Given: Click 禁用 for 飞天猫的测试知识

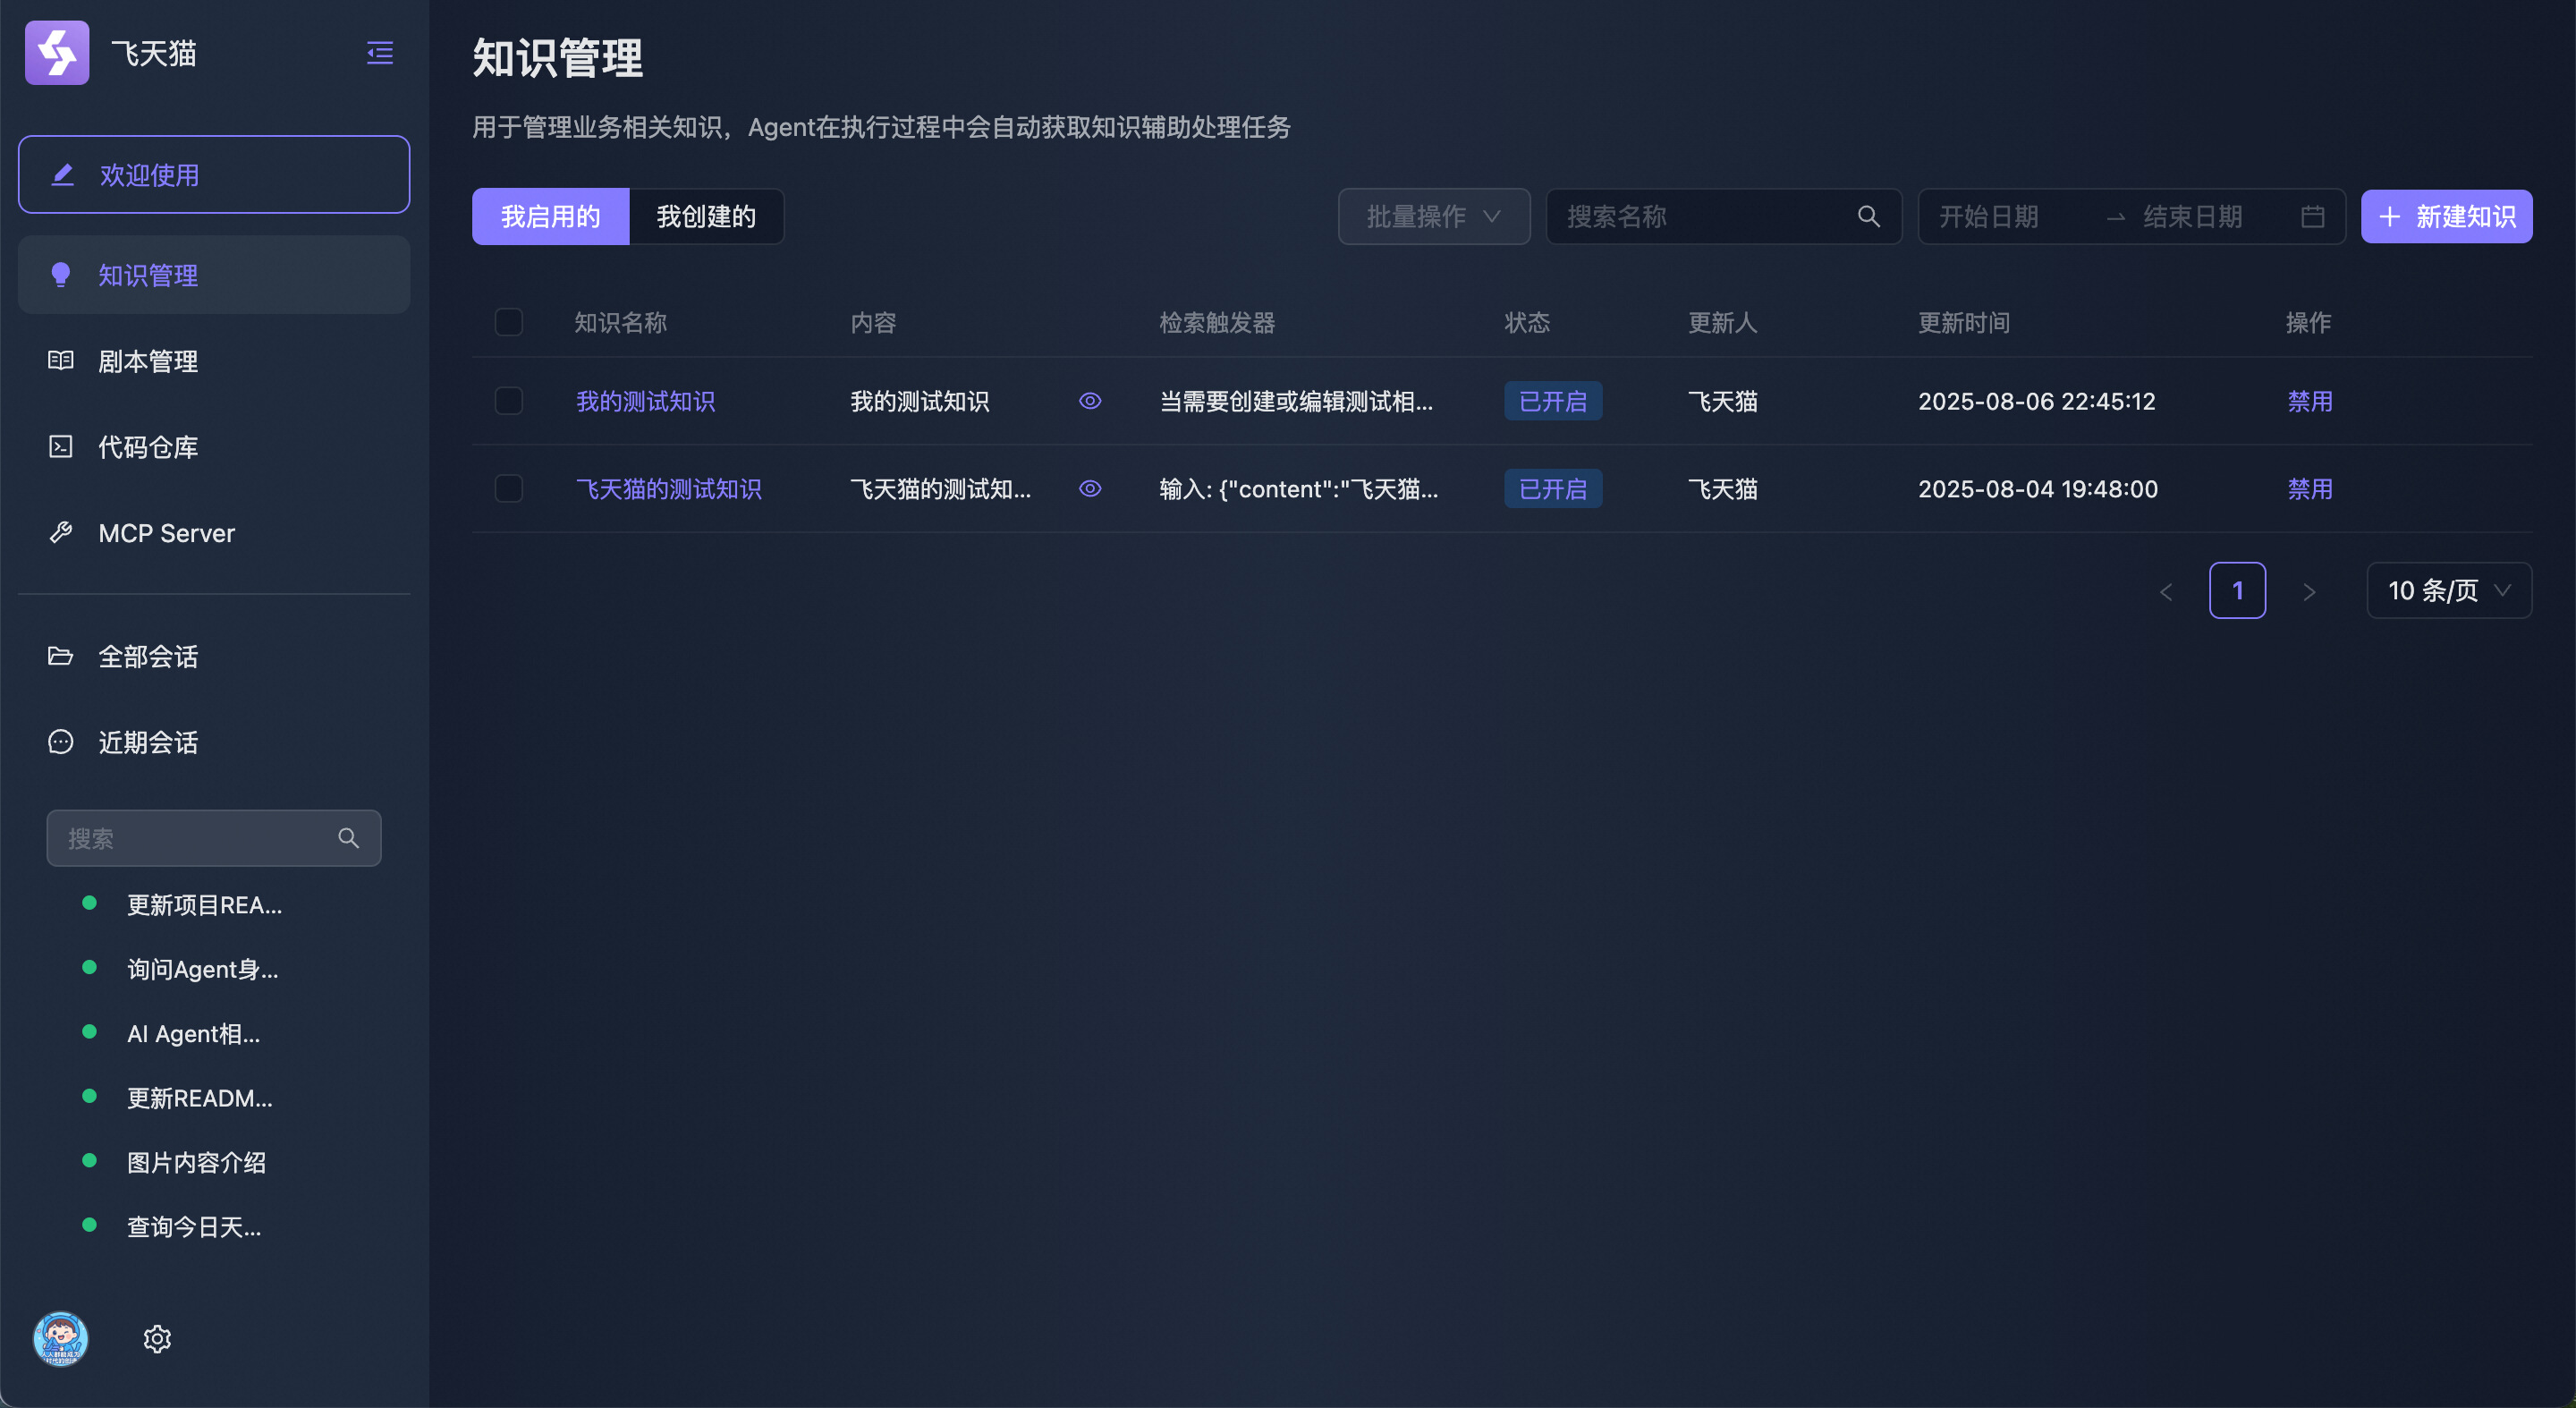Looking at the screenshot, I should point(2309,488).
